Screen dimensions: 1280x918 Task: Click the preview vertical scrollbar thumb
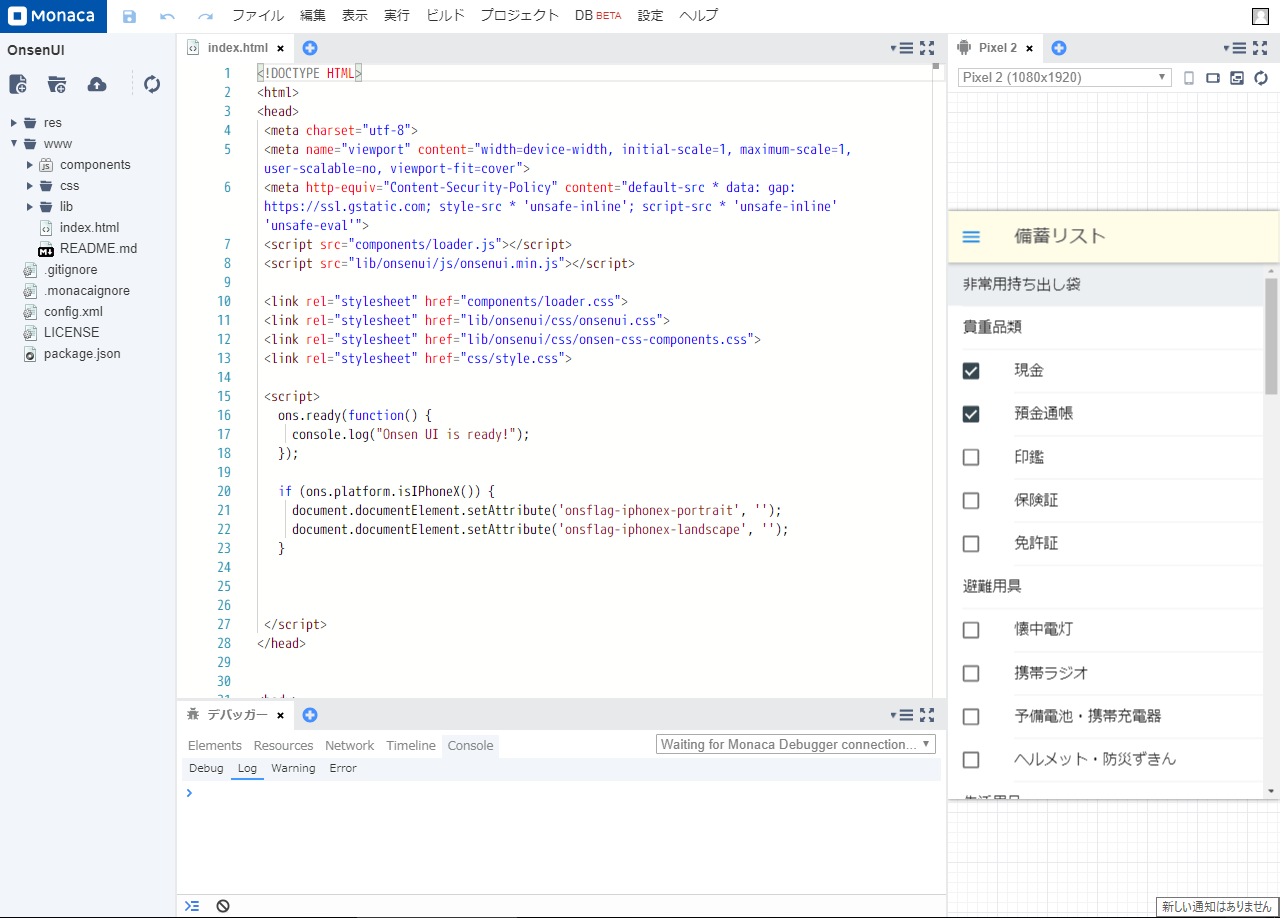(x=1271, y=336)
